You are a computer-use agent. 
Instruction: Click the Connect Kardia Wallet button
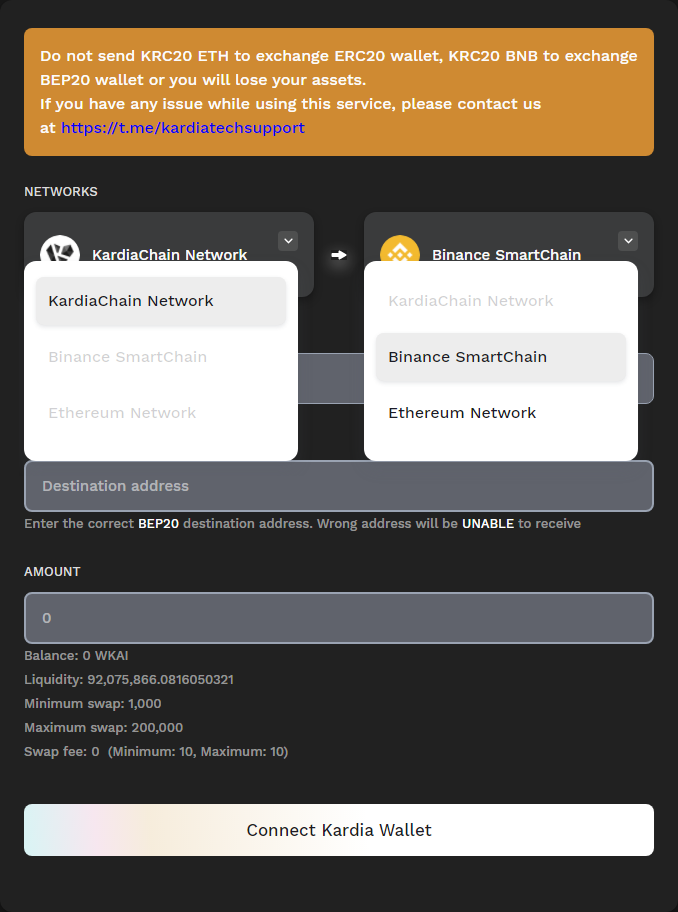coord(339,830)
